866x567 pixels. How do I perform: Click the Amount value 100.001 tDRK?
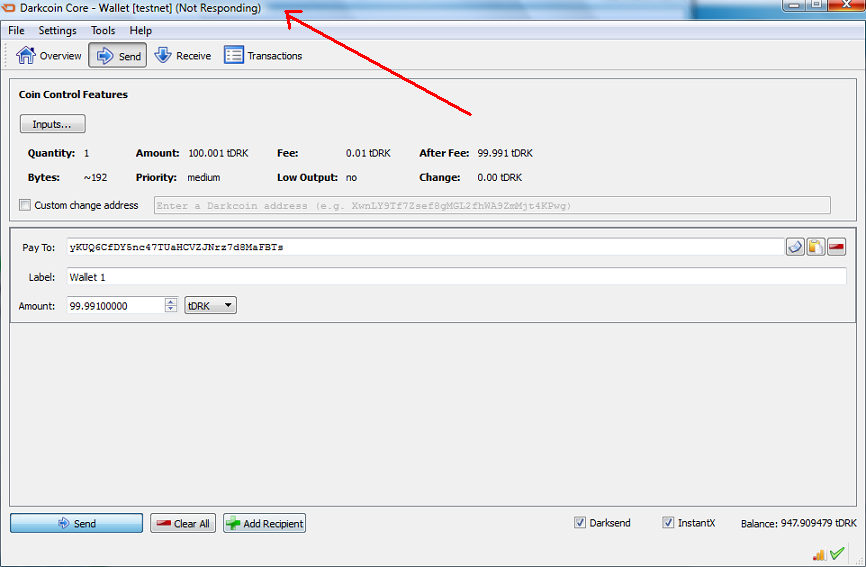[218, 153]
